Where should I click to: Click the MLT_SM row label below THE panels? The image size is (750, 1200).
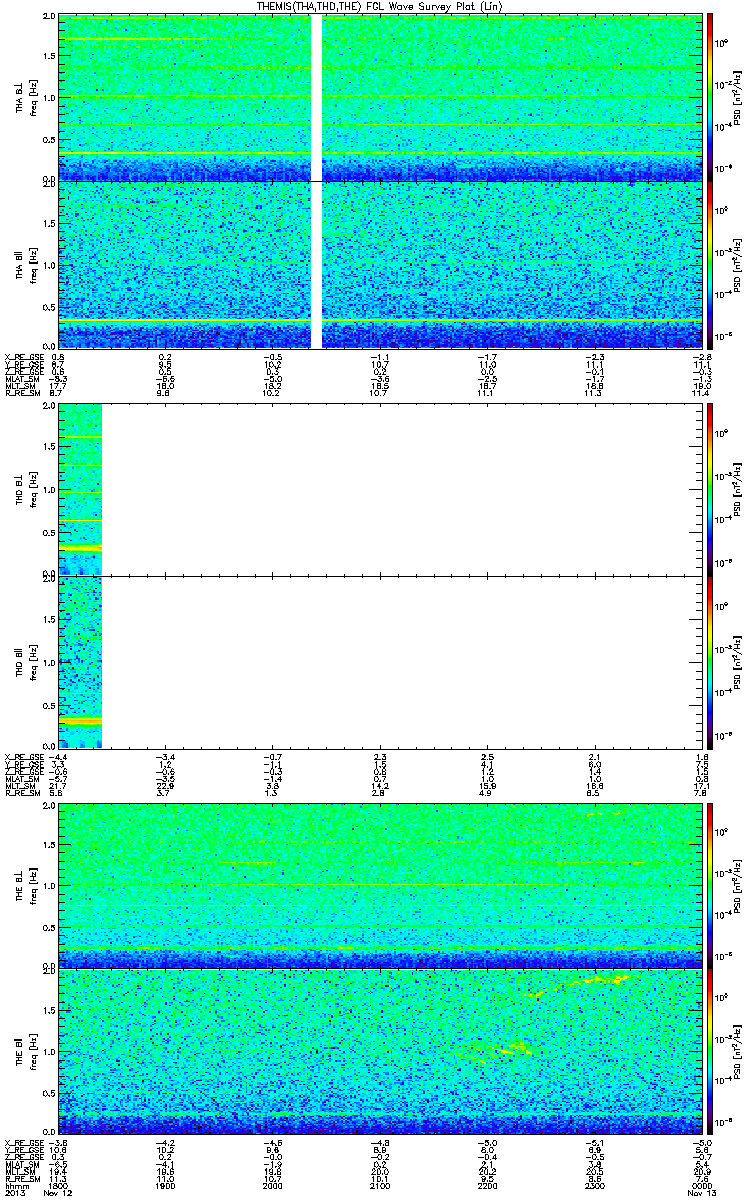pyautogui.click(x=19, y=1173)
